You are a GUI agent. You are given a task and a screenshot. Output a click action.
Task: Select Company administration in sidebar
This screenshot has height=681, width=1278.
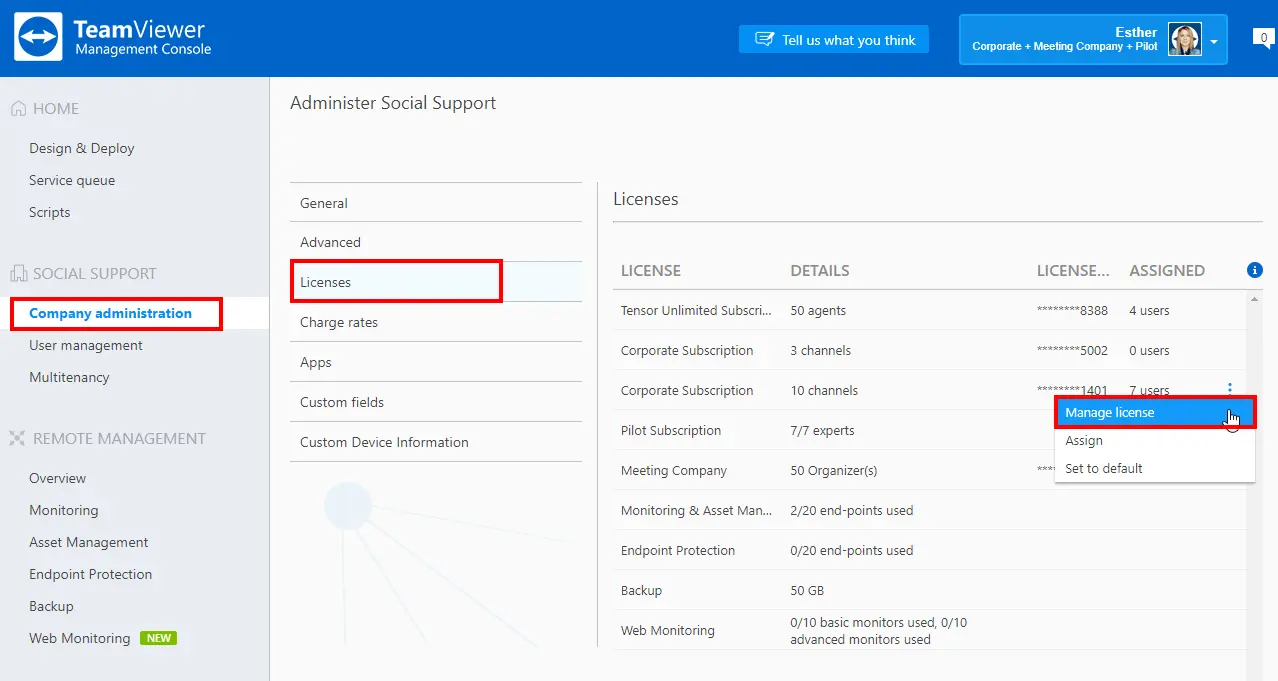(x=110, y=313)
